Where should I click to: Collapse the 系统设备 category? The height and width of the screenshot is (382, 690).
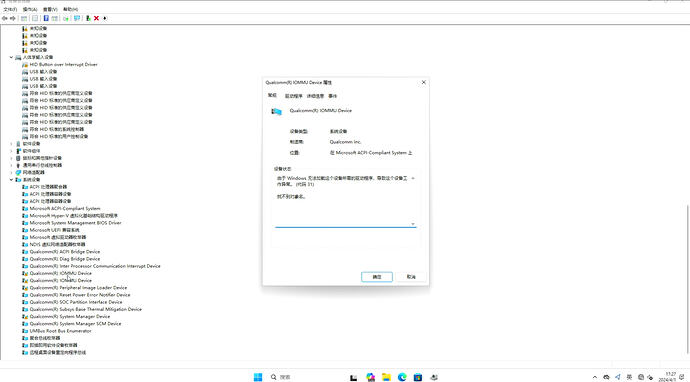click(11, 180)
